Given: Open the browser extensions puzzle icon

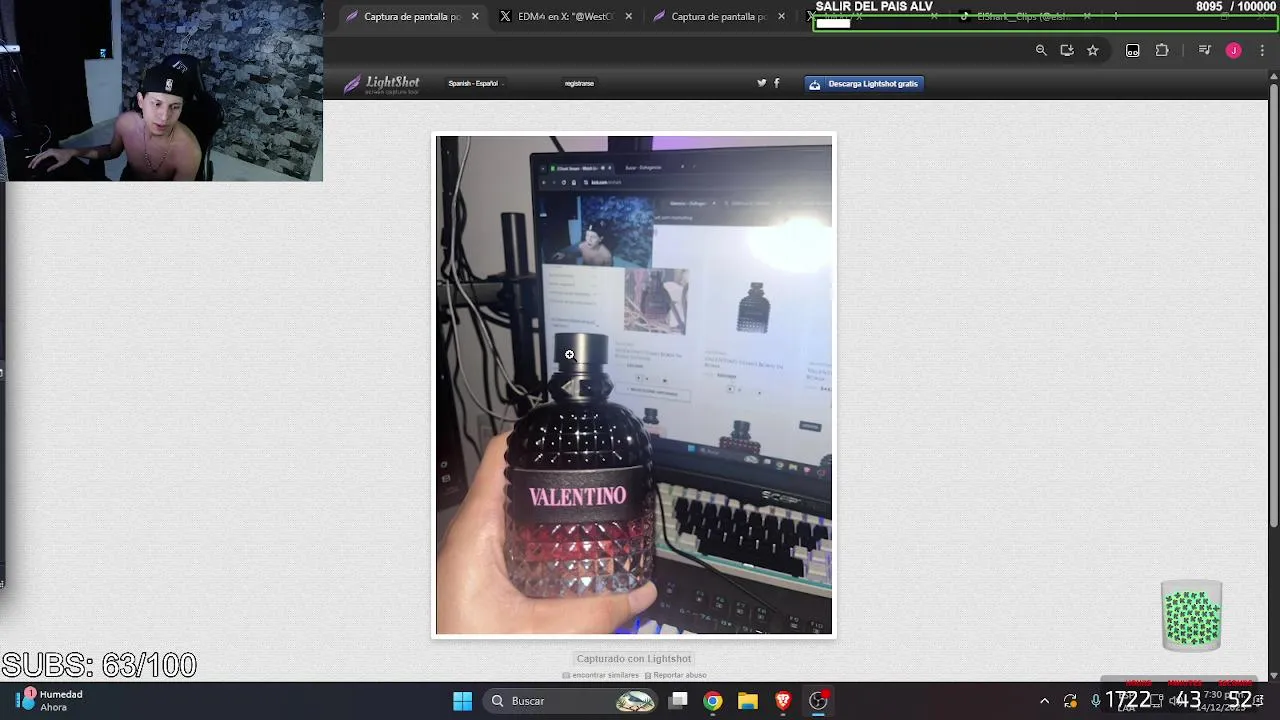Looking at the screenshot, I should tap(1162, 50).
